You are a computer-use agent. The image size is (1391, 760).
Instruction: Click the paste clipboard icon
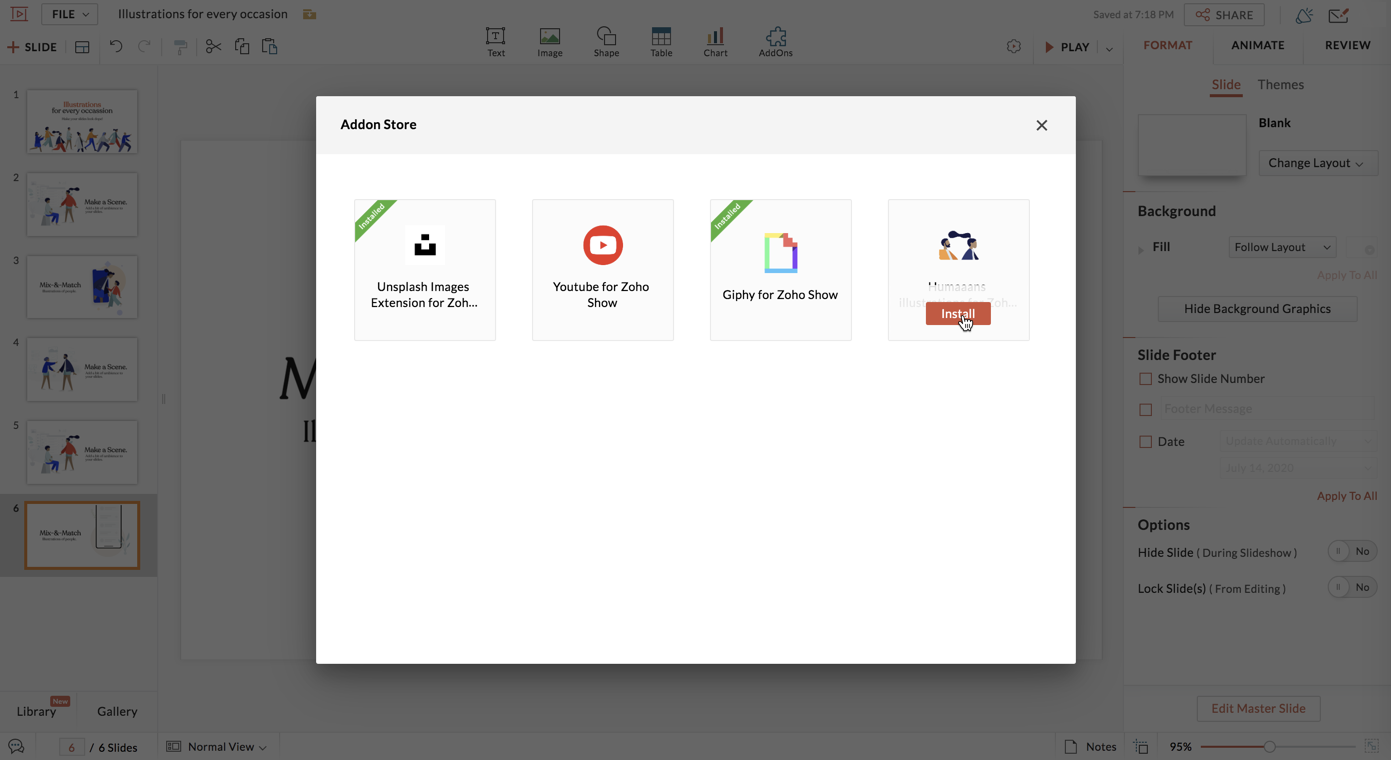pos(270,47)
